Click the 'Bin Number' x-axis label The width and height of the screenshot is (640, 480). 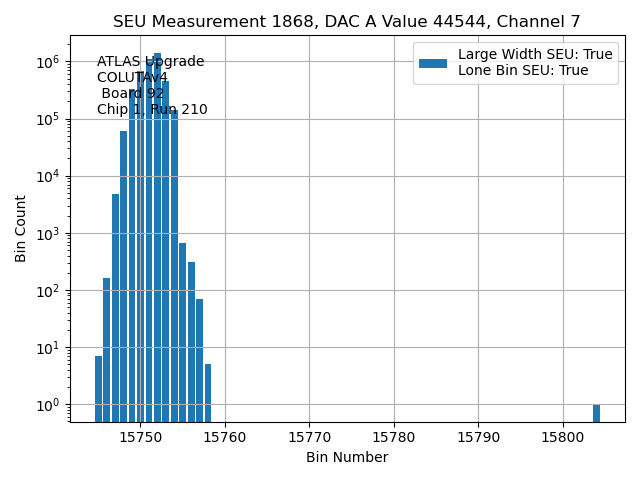[346, 457]
